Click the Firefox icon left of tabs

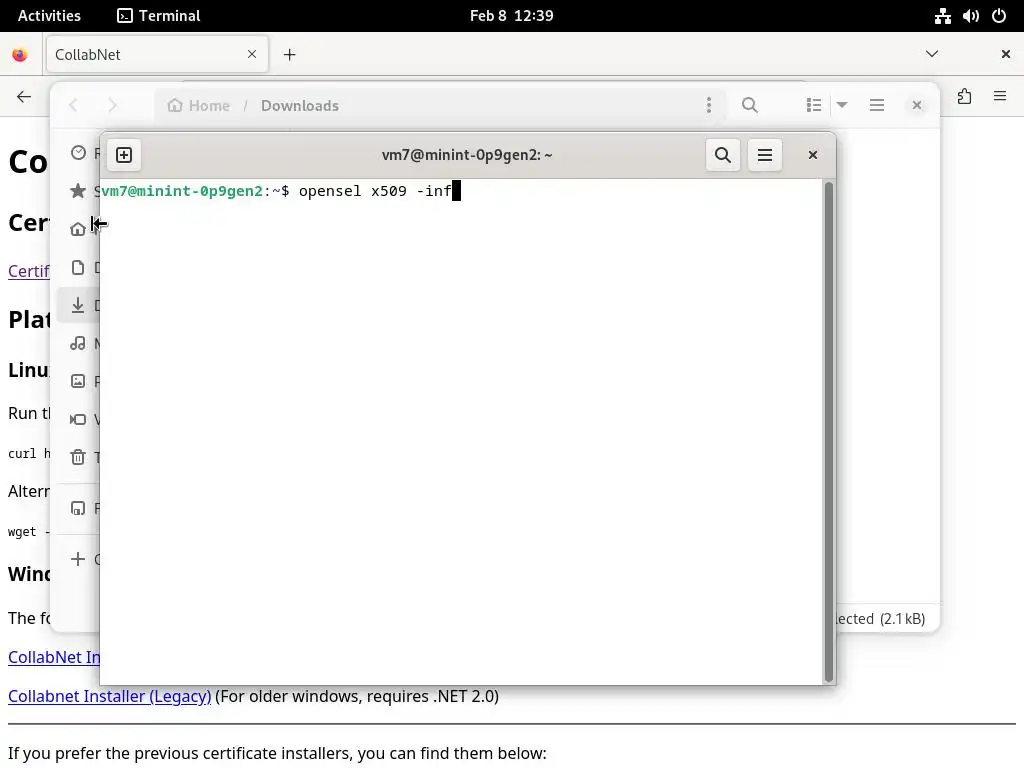[x=20, y=54]
